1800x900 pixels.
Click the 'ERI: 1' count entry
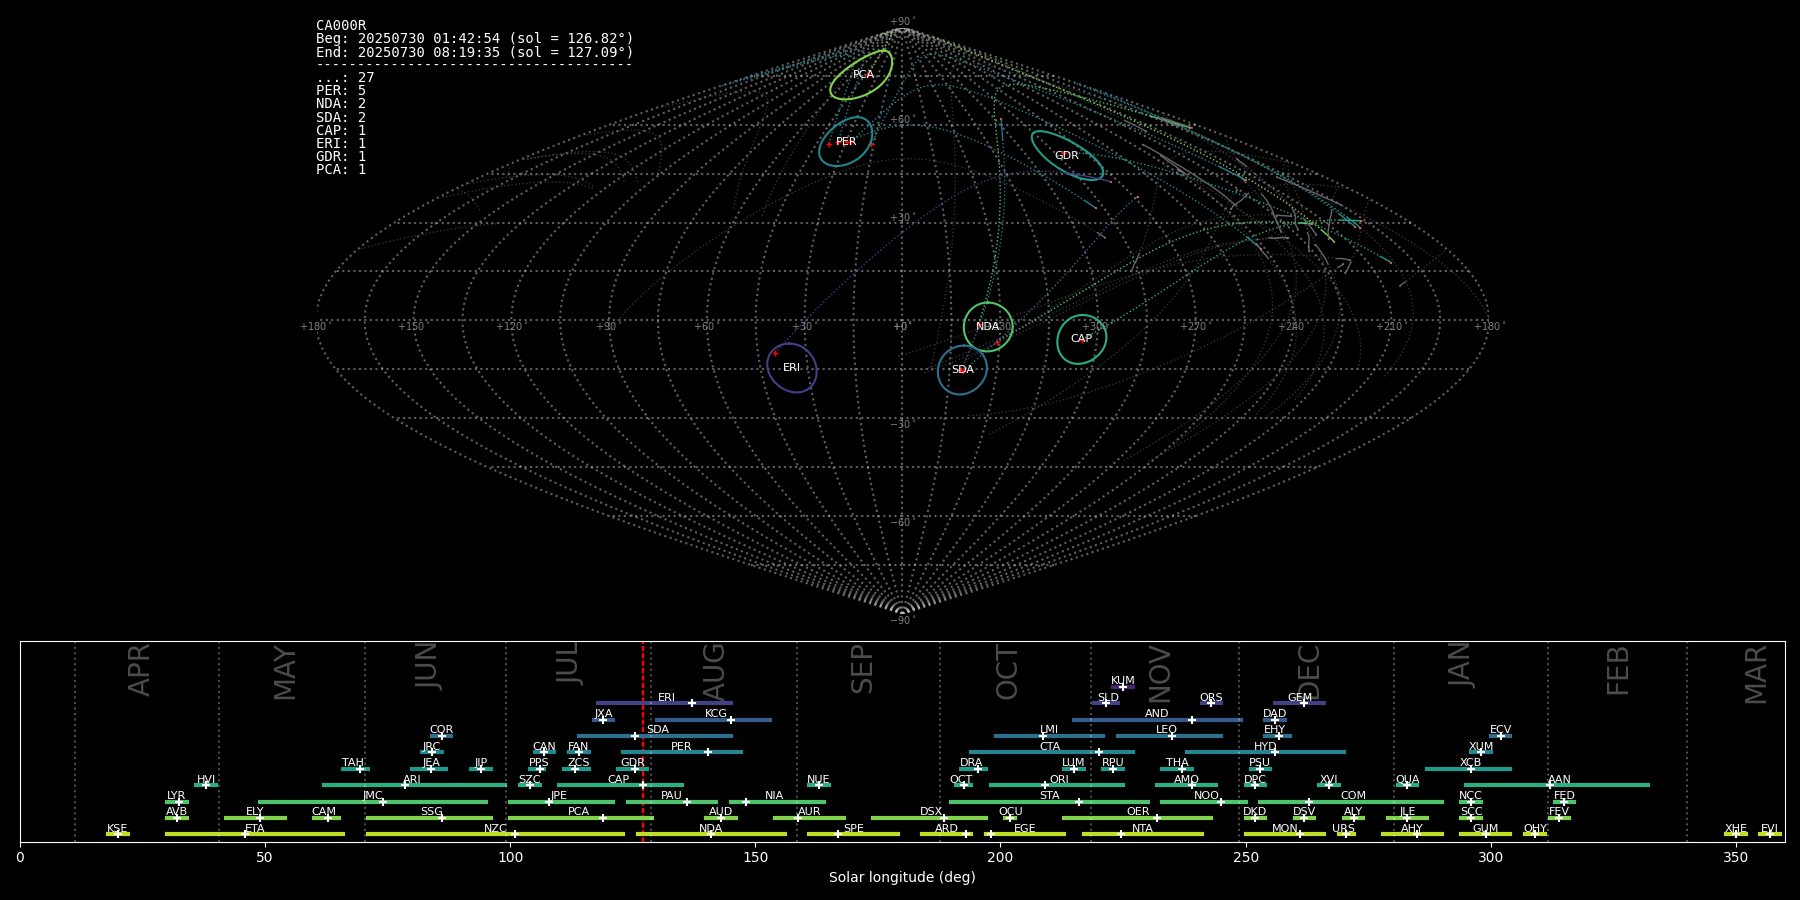pos(341,143)
